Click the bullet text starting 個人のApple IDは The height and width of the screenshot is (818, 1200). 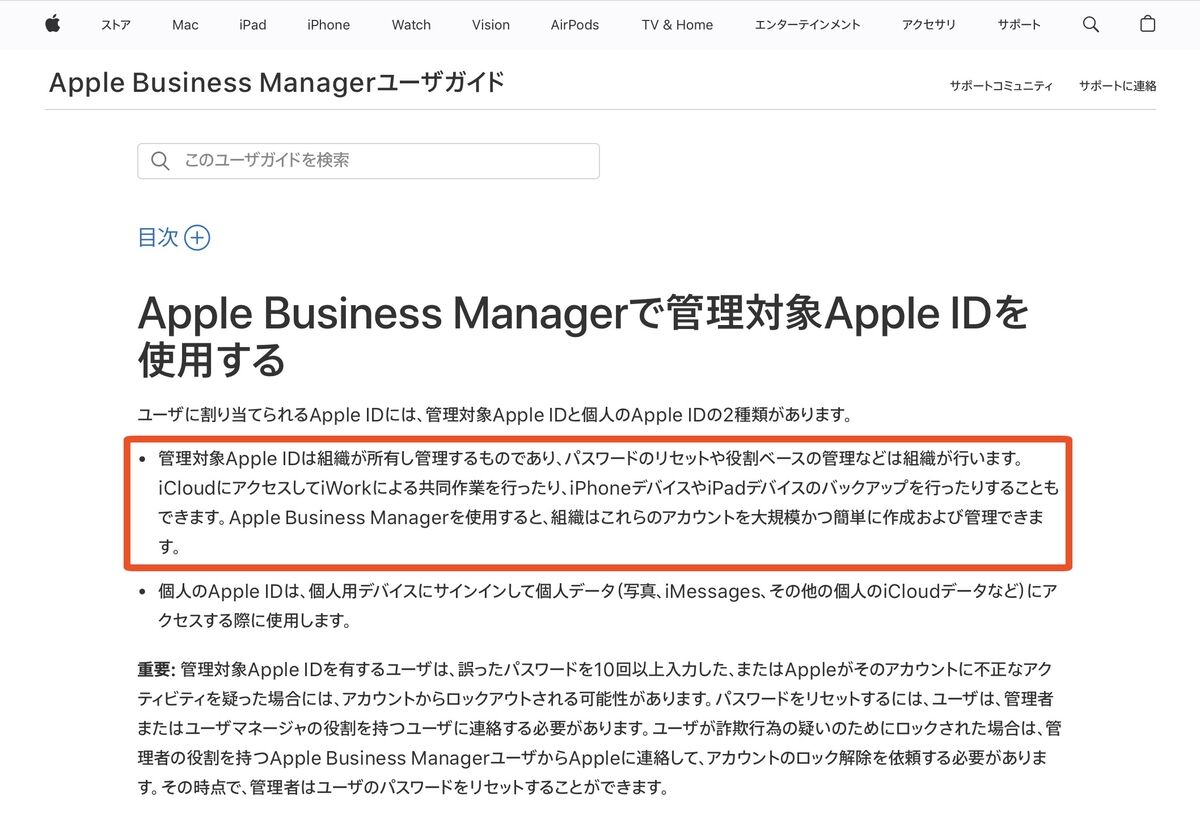[x=608, y=606]
